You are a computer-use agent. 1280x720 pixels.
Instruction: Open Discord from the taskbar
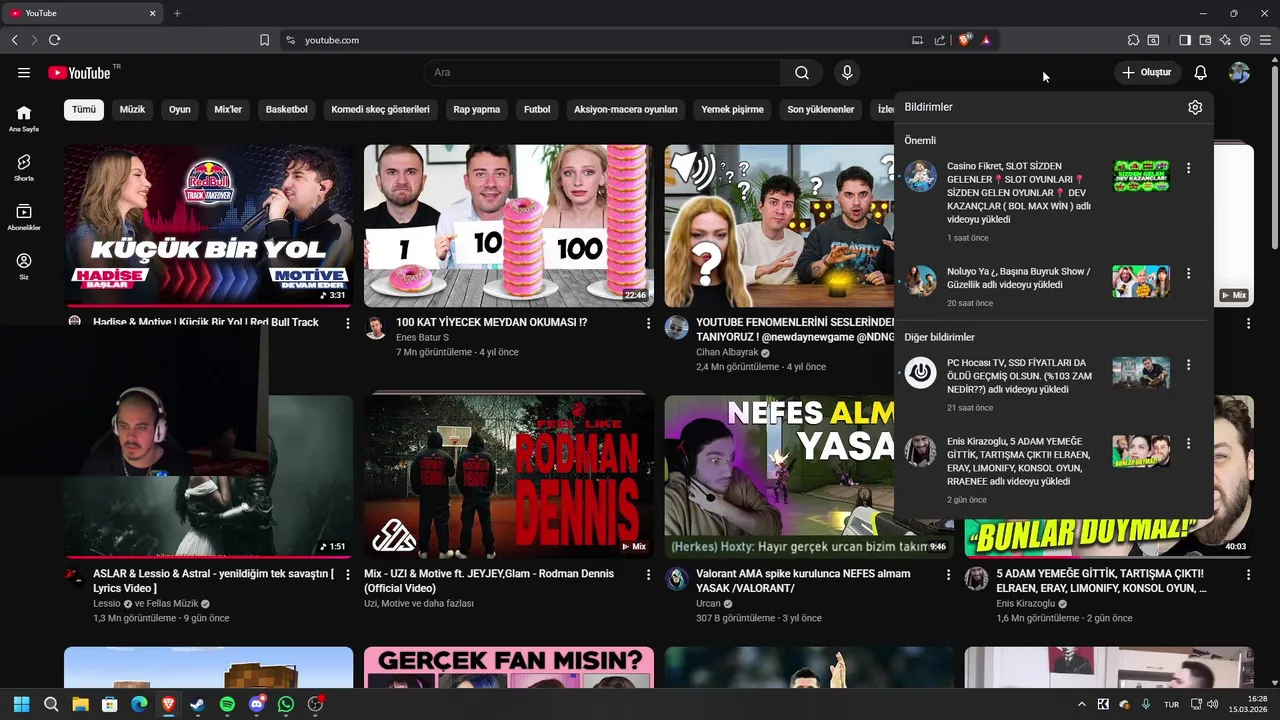click(257, 704)
